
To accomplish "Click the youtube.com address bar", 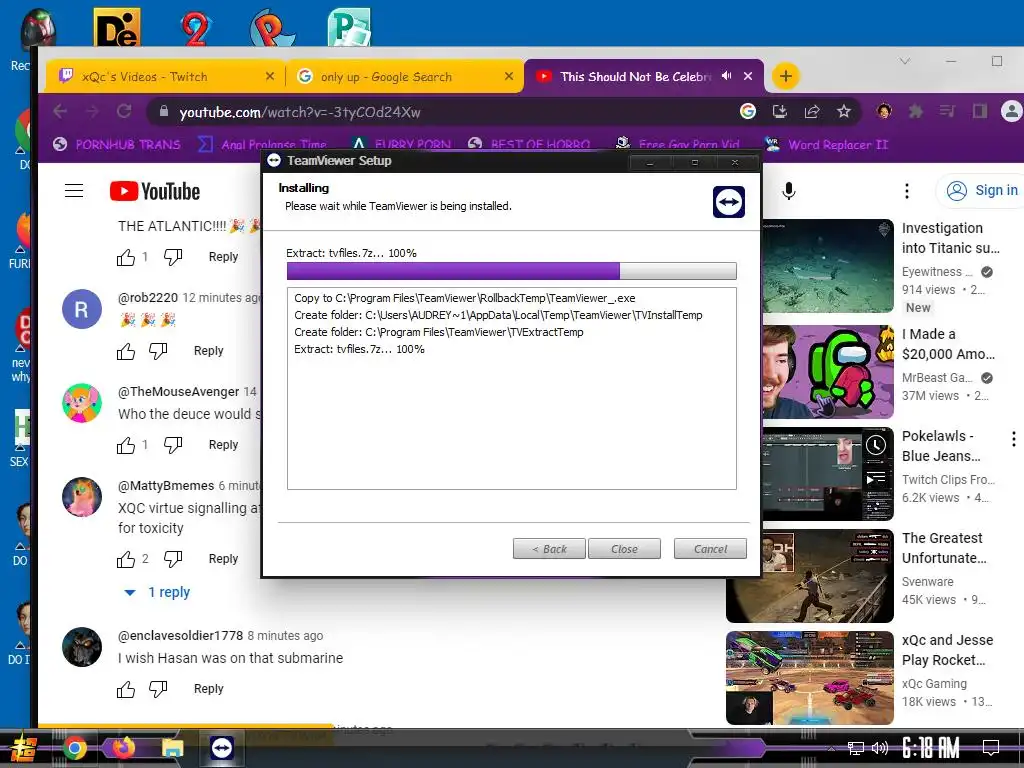I will point(444,112).
